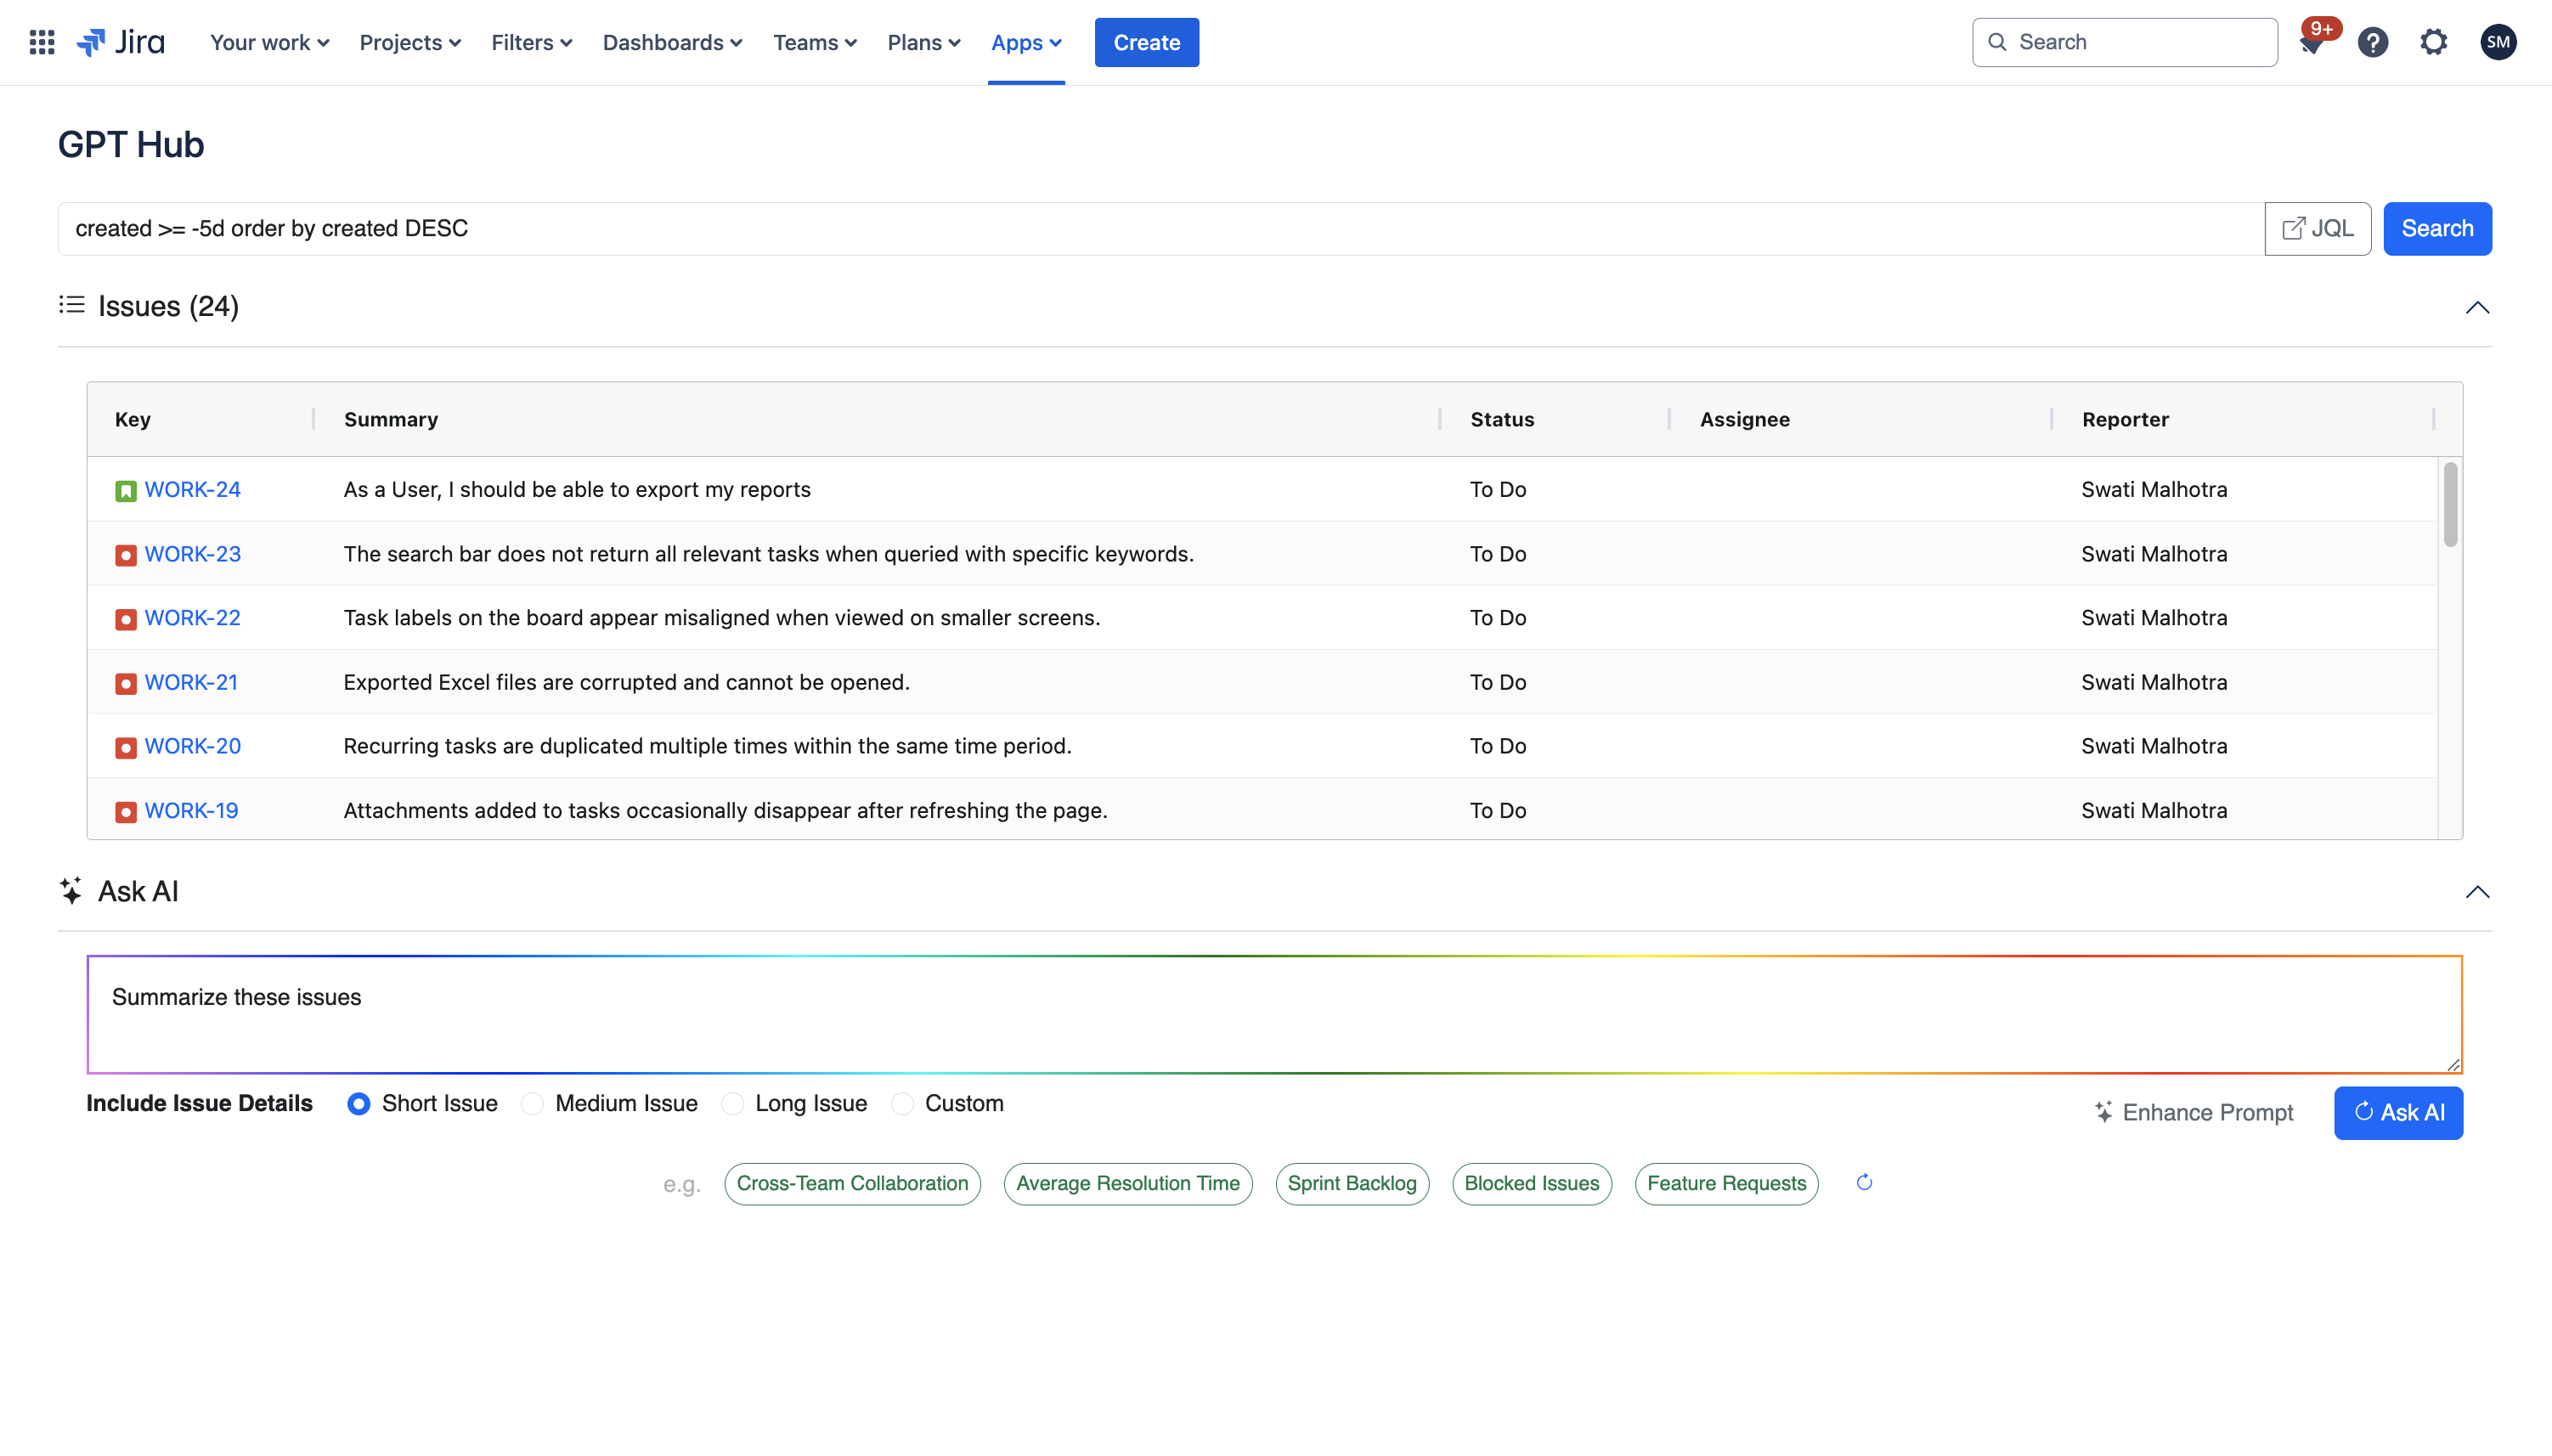Click the Jira logo
The height and width of the screenshot is (1456, 2552).
pyautogui.click(x=121, y=42)
